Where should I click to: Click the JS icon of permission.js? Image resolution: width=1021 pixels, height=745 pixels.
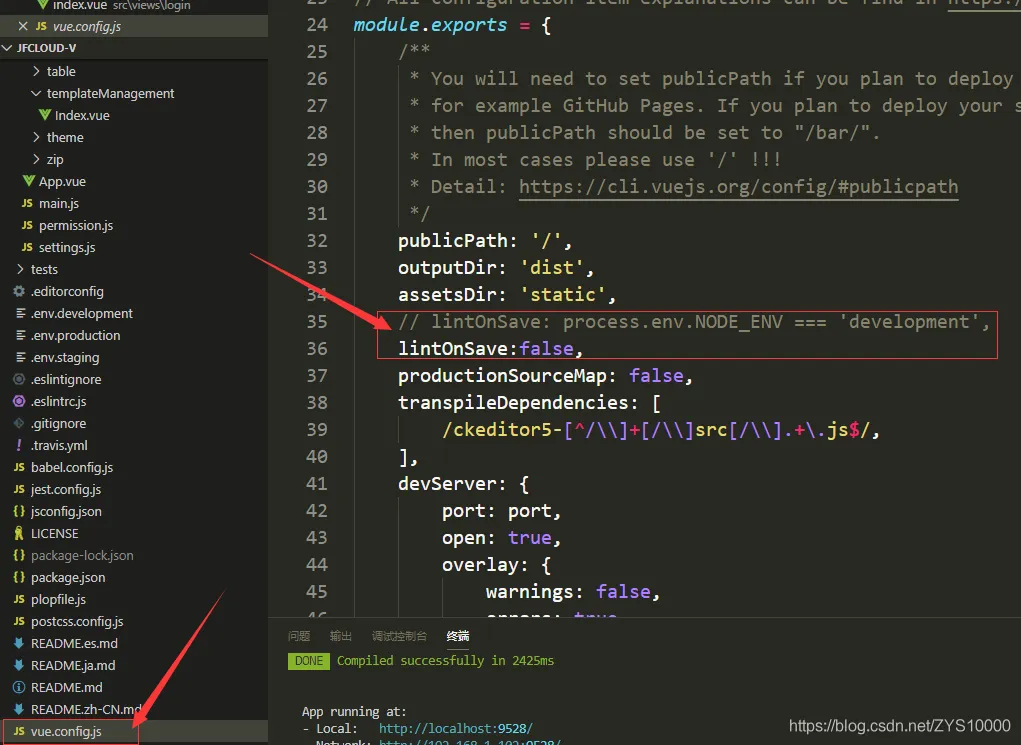pos(27,225)
